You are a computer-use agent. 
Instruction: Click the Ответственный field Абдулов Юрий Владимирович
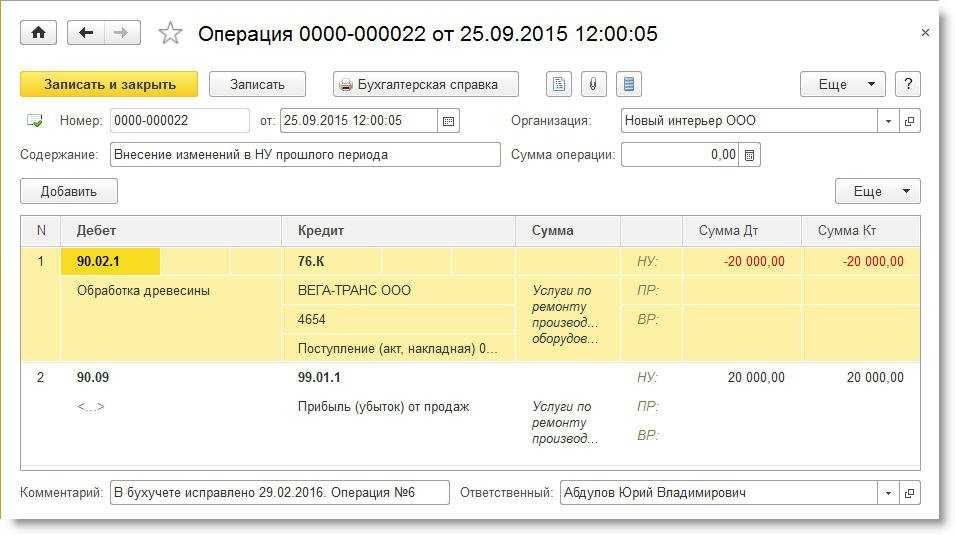tap(718, 492)
